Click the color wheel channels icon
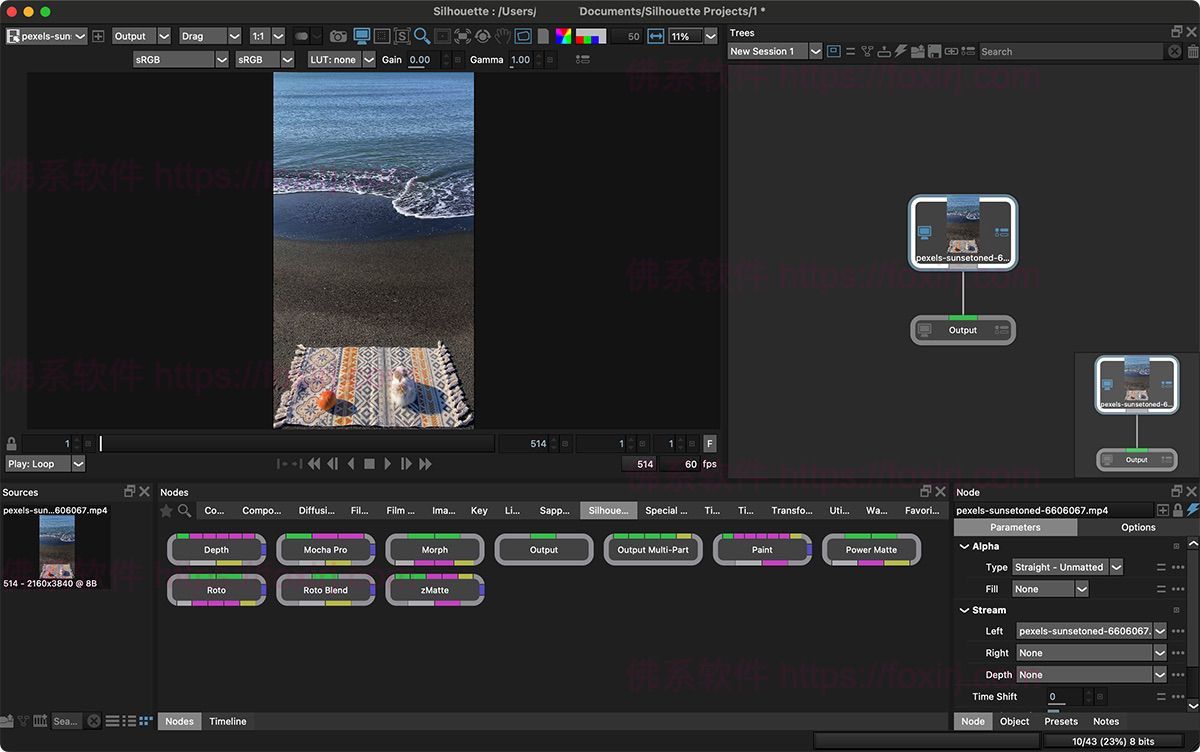The width and height of the screenshot is (1200, 752). pos(564,36)
